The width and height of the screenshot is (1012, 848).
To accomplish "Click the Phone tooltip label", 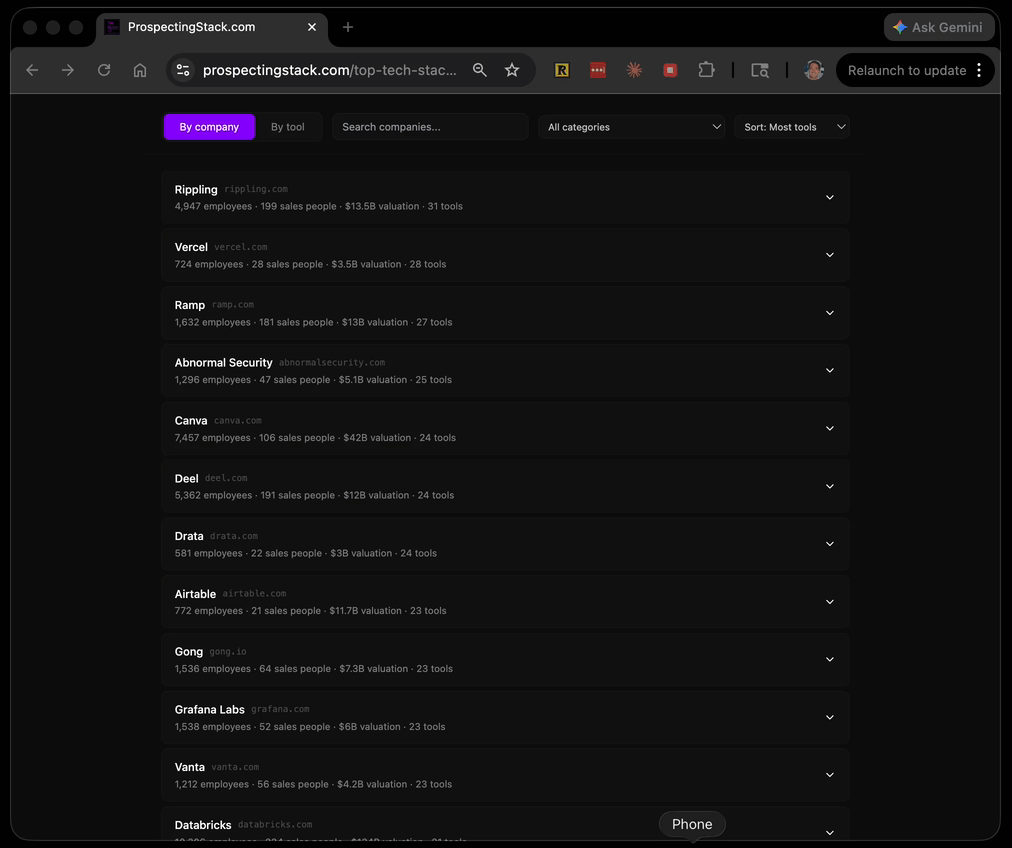I will tap(692, 824).
